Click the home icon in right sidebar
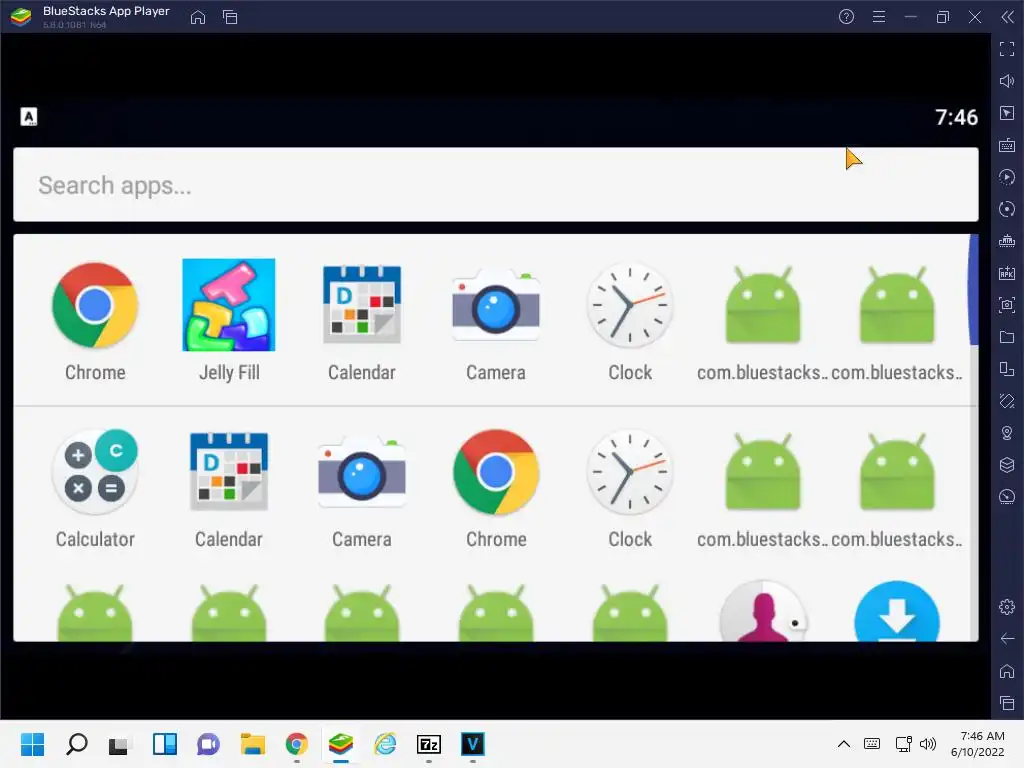Screen dimensions: 1024x768 [x=1007, y=671]
